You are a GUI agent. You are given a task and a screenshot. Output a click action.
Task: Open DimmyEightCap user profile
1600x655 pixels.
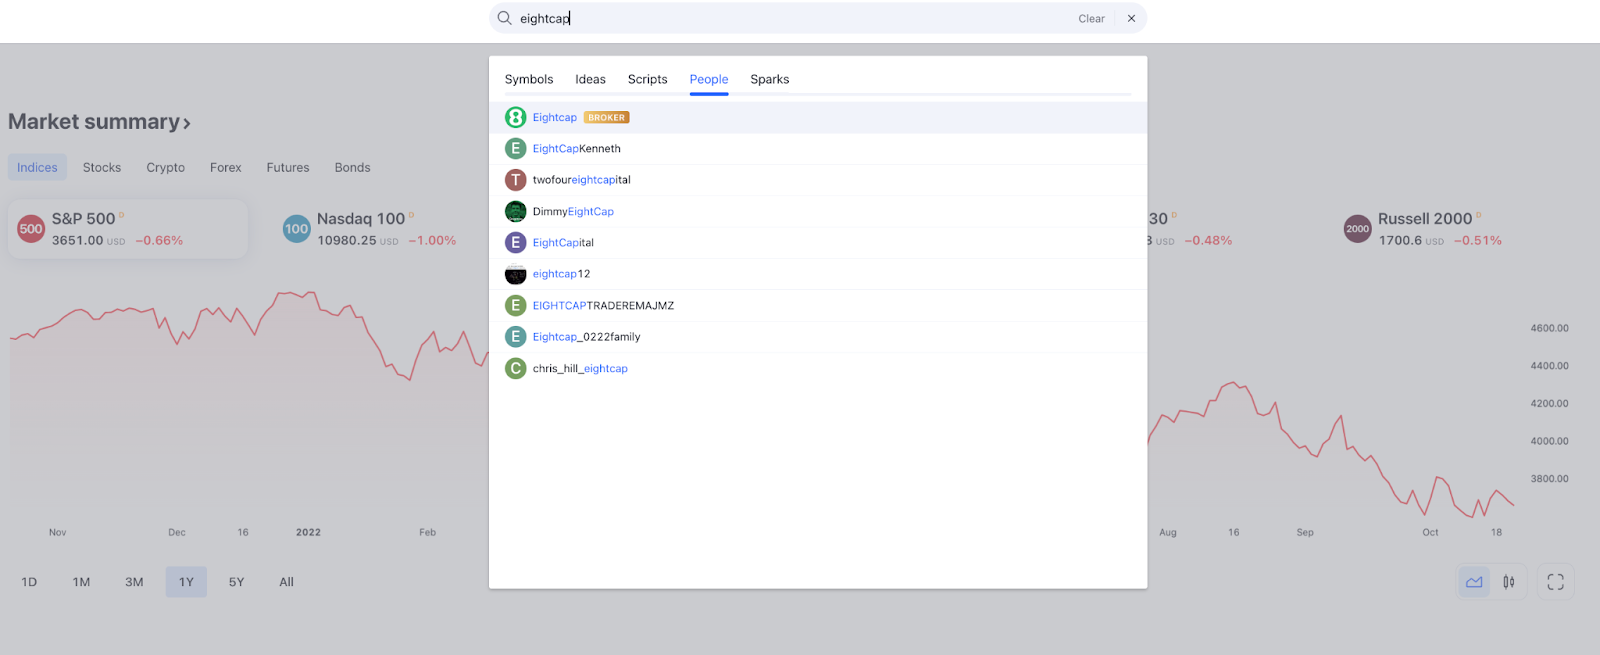(x=818, y=211)
